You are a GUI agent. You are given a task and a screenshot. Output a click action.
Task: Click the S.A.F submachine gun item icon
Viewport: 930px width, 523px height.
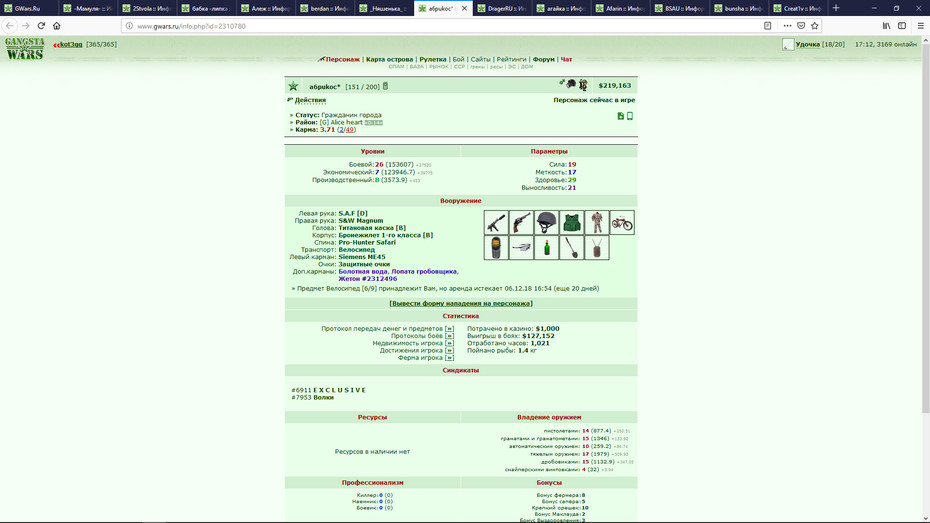click(x=496, y=223)
